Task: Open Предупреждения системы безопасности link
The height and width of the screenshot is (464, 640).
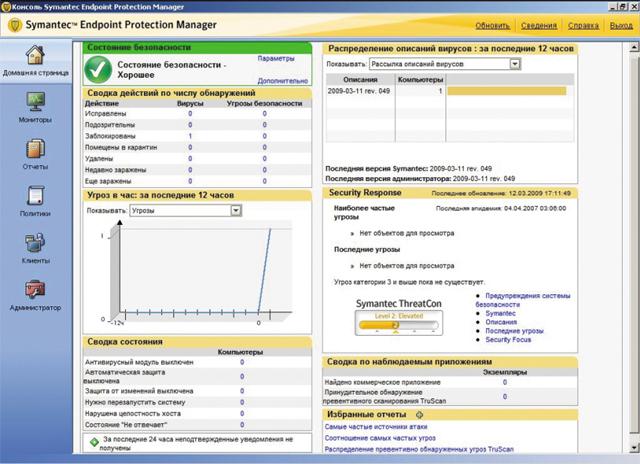Action: (523, 300)
